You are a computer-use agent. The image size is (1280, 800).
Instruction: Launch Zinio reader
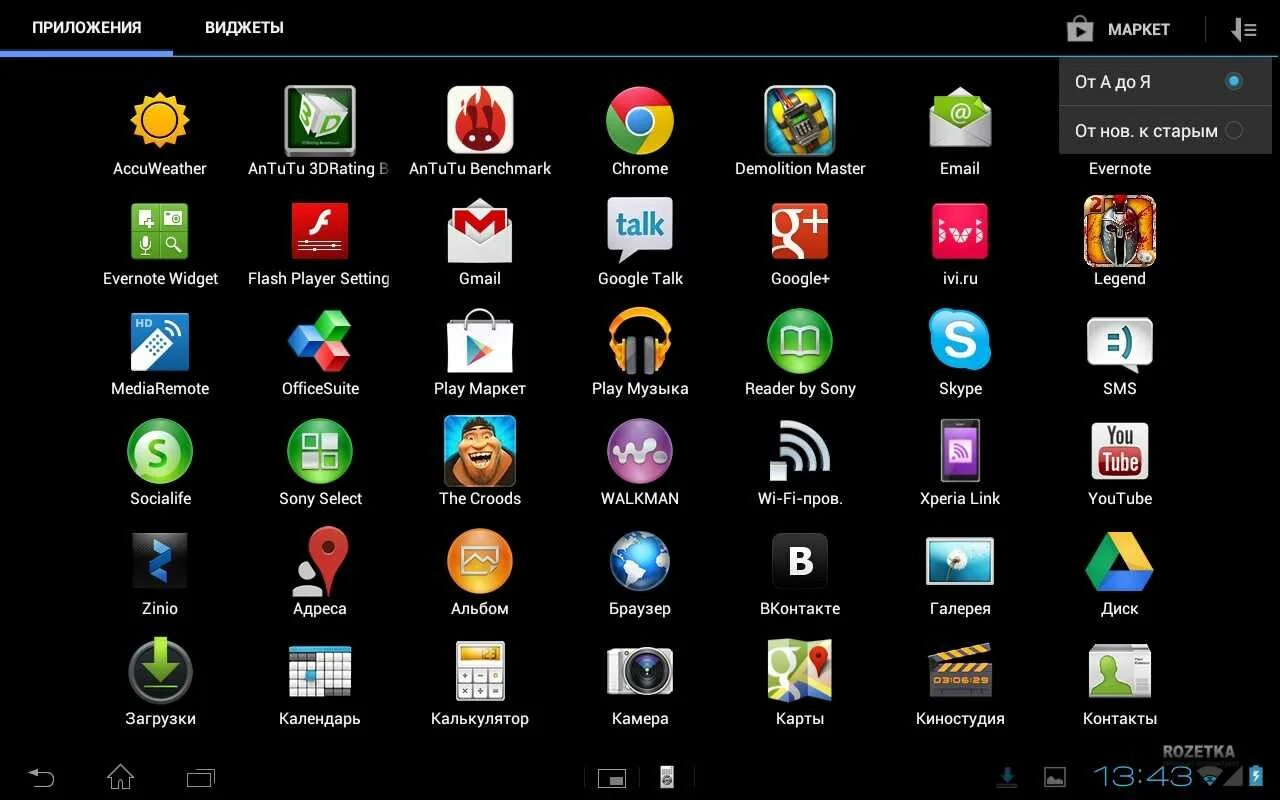pyautogui.click(x=160, y=561)
